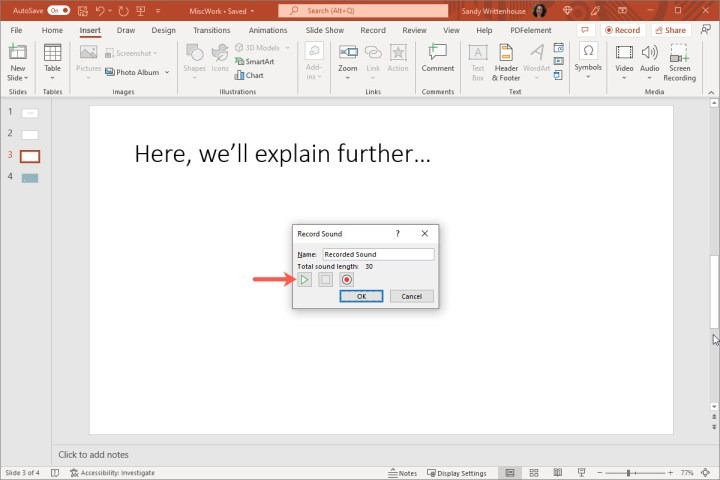Switch to the Draw tab
Viewport: 720px width, 480px height.
[125, 30]
